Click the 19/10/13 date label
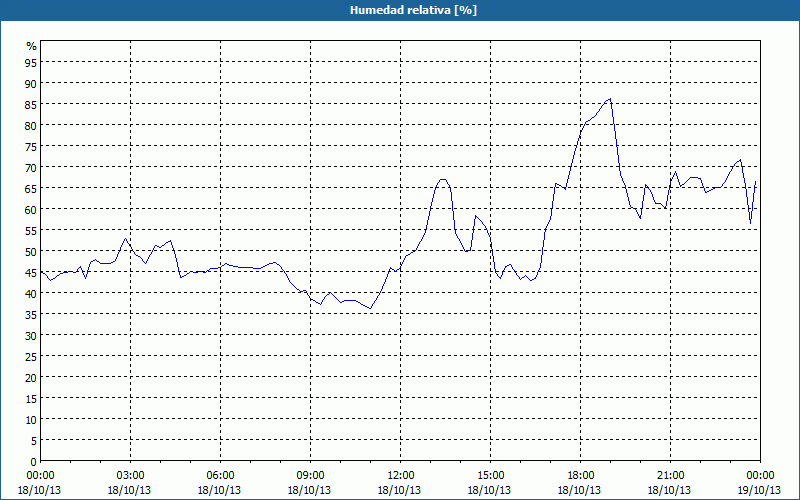The height and width of the screenshot is (500, 800). click(x=759, y=490)
